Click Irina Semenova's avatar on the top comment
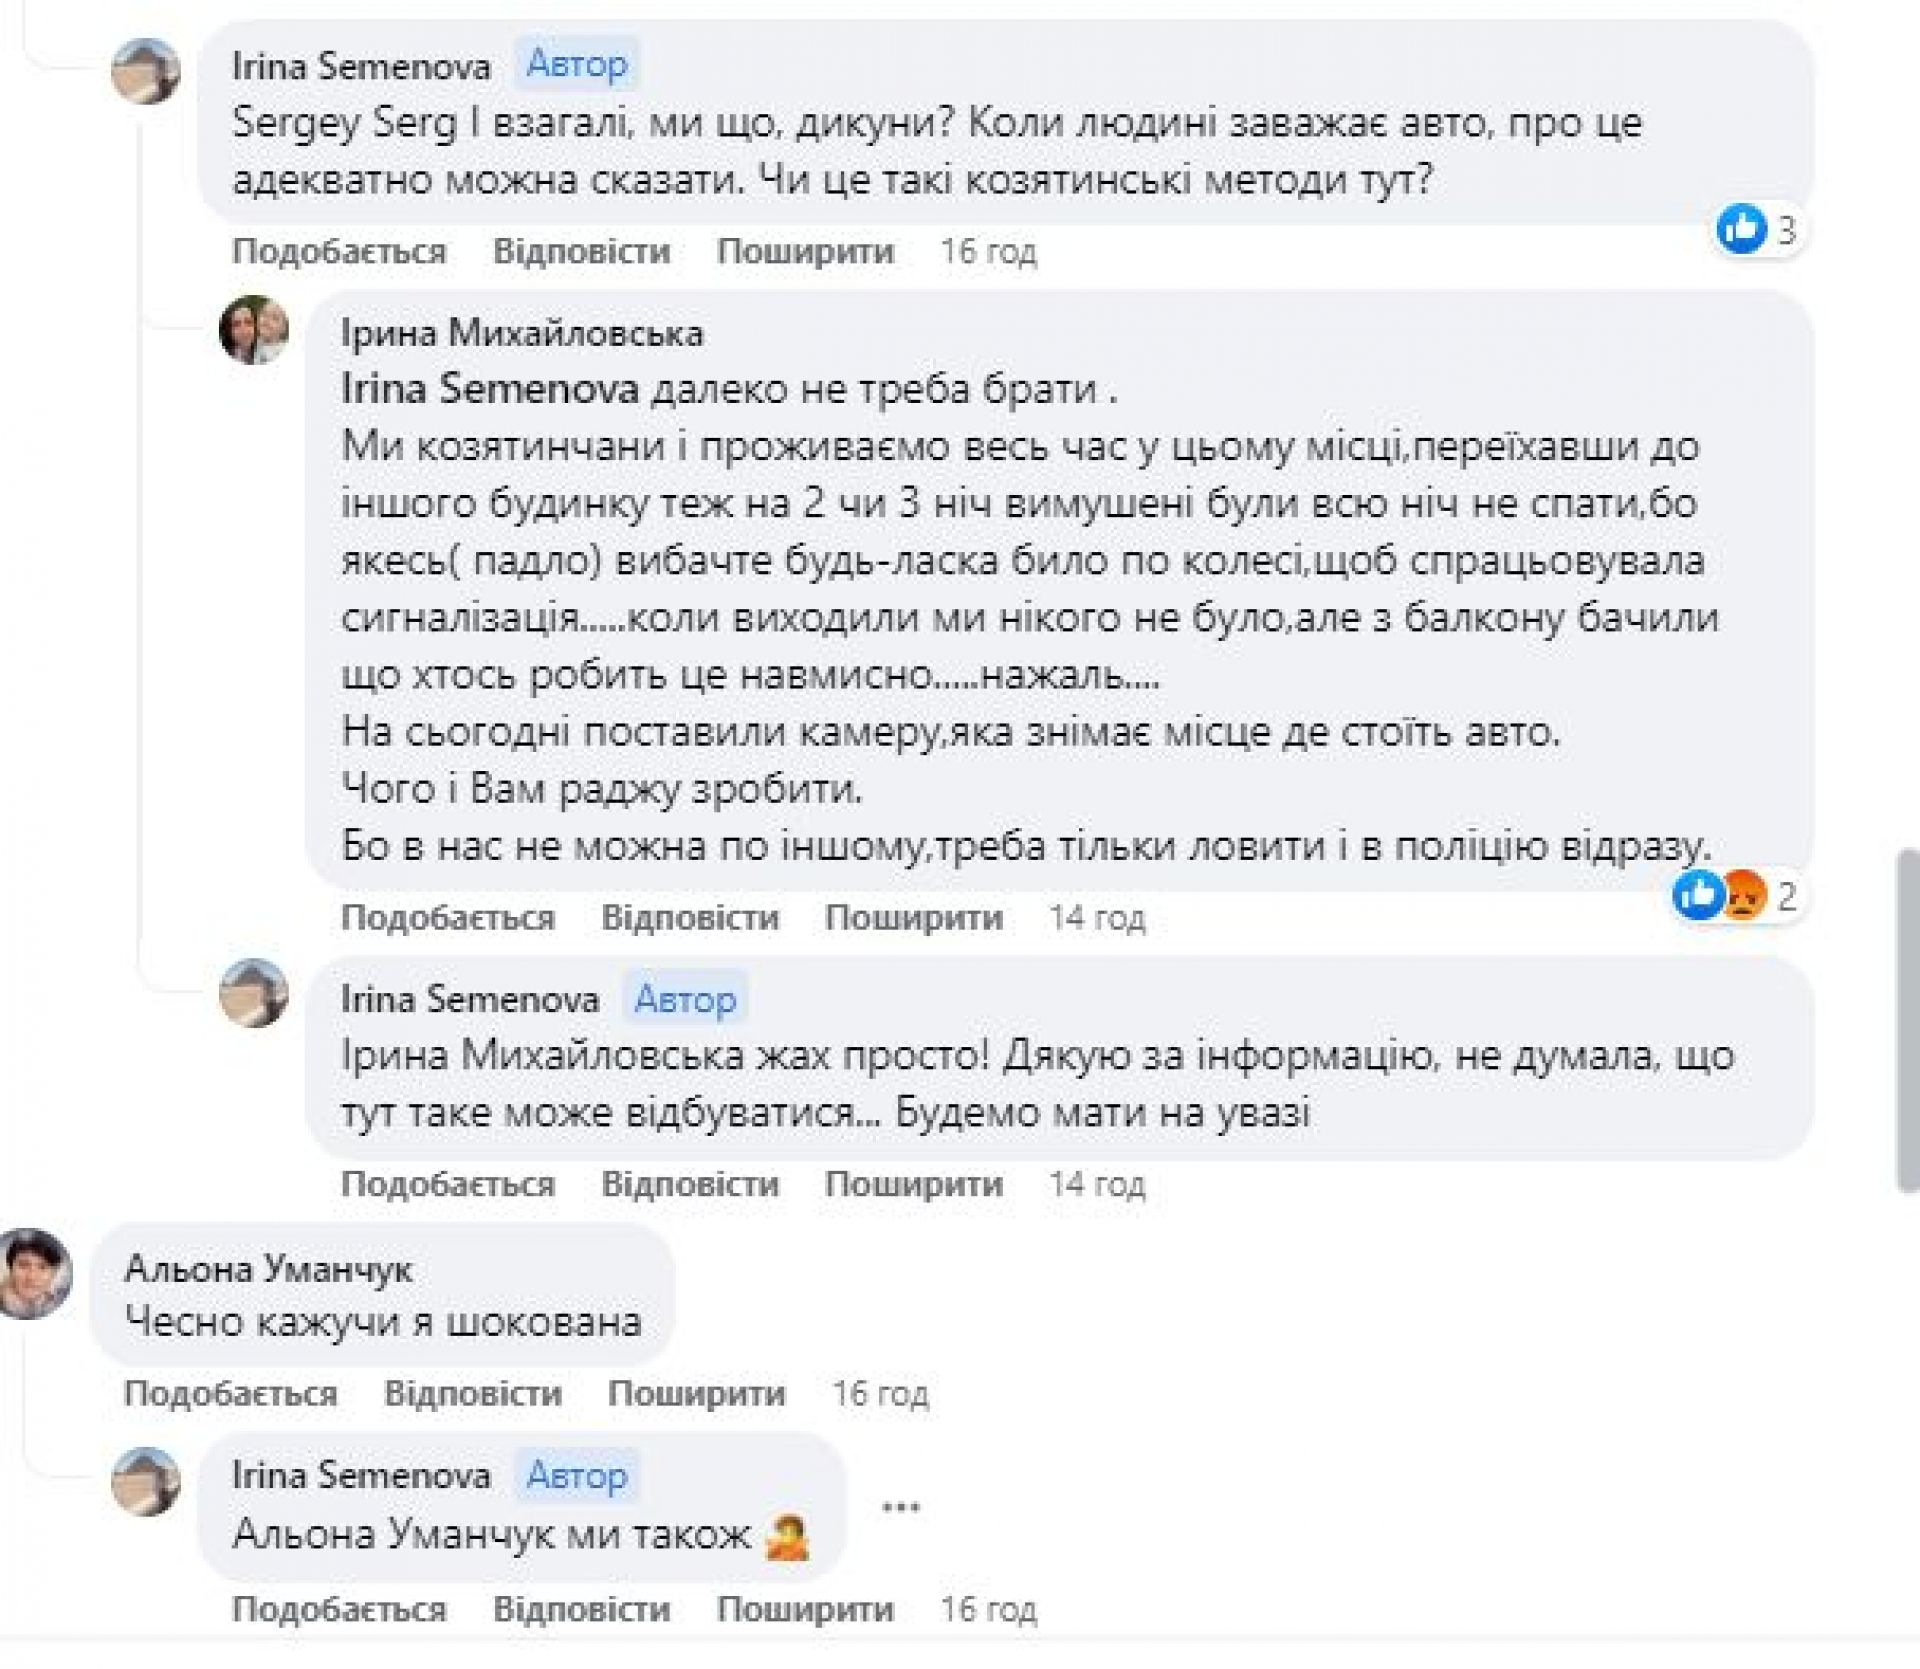Screen dimensions: 1920x1669 (x=146, y=71)
